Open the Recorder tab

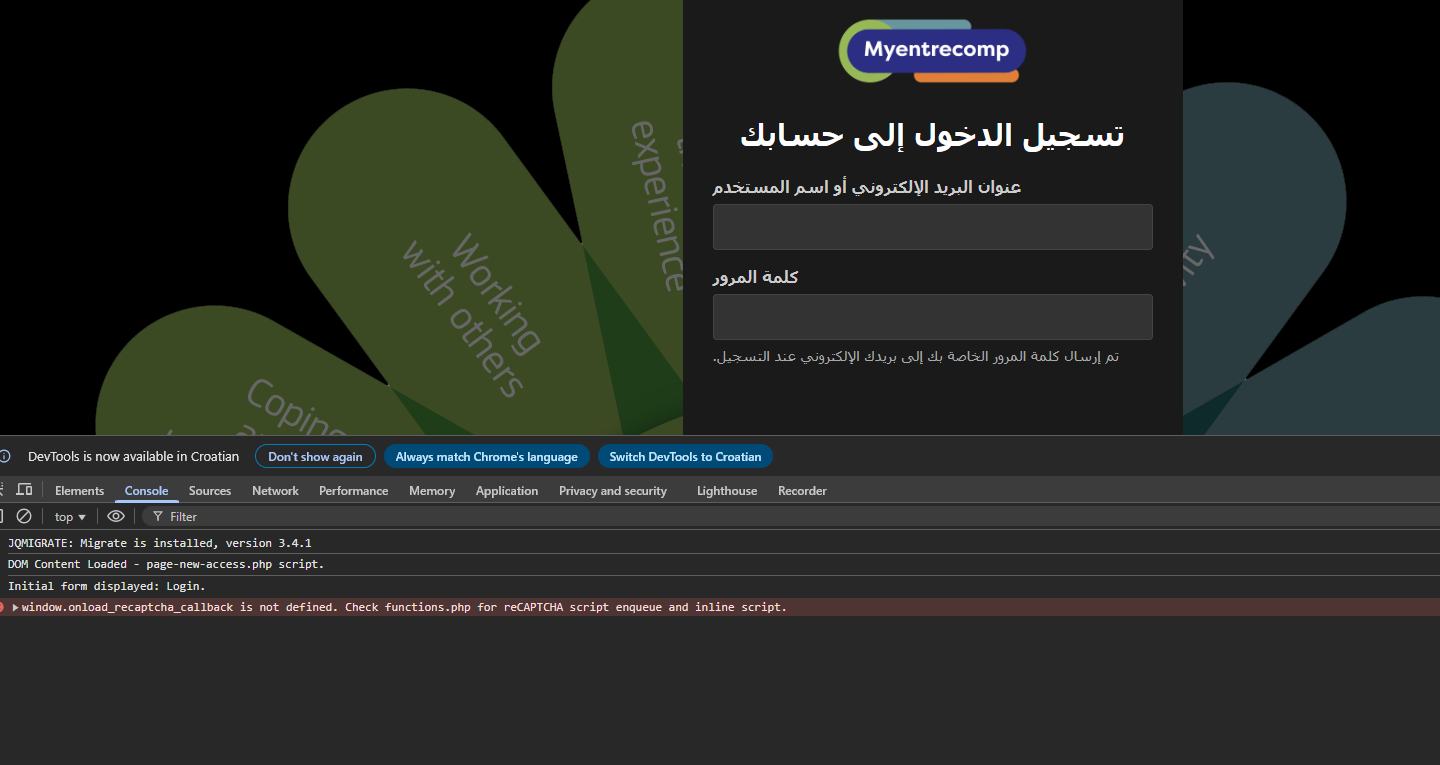tap(802, 491)
